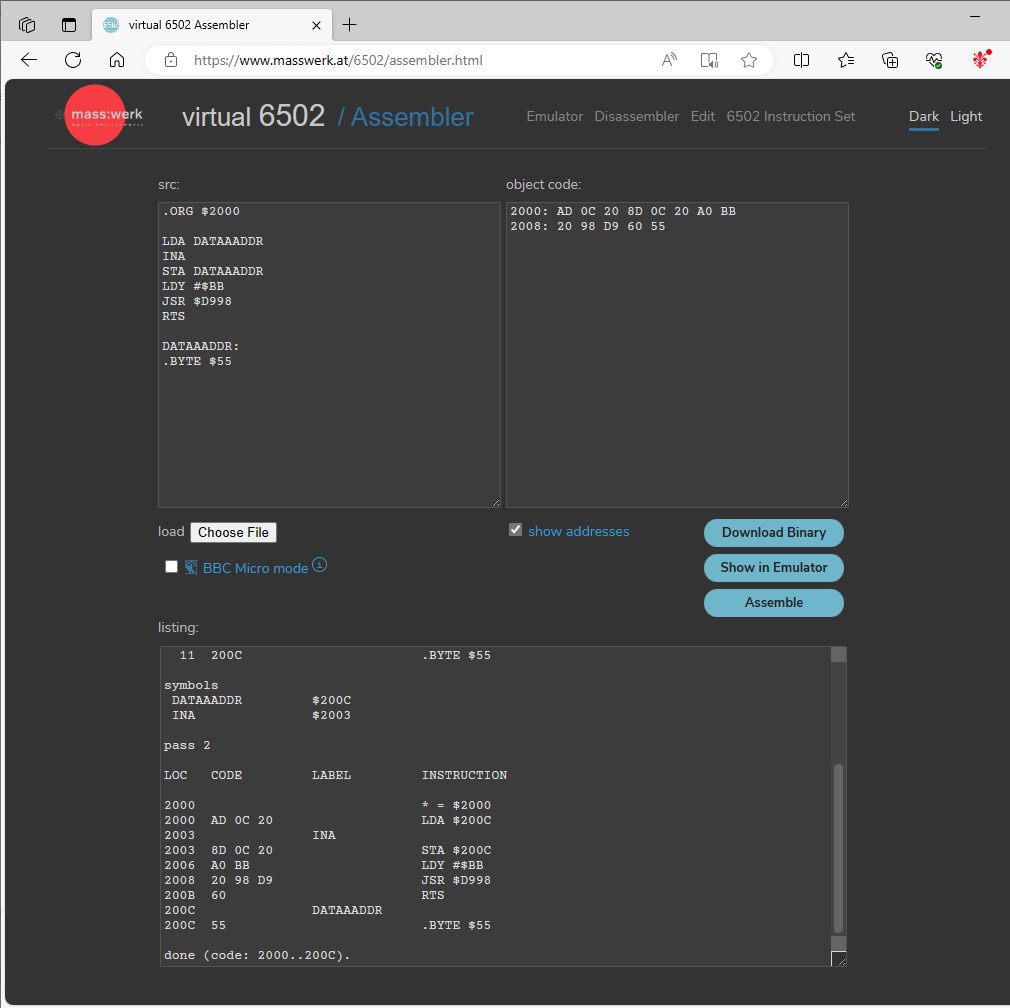Click the listing scrollbar down arrow
Screen dimensions: 1010x1008
click(x=838, y=943)
